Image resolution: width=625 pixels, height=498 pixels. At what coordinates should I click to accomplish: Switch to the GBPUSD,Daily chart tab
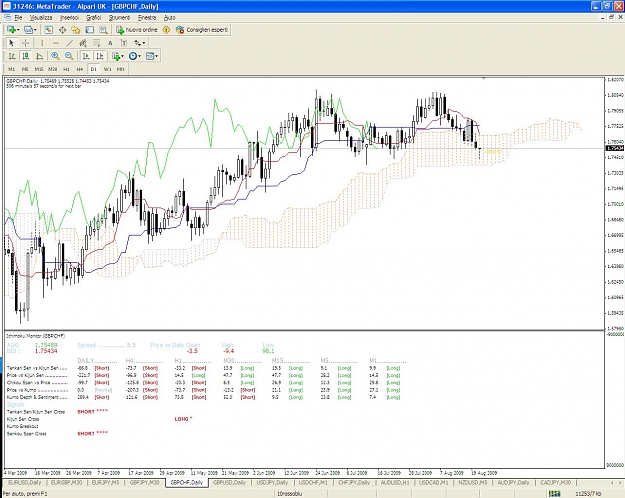click(229, 483)
